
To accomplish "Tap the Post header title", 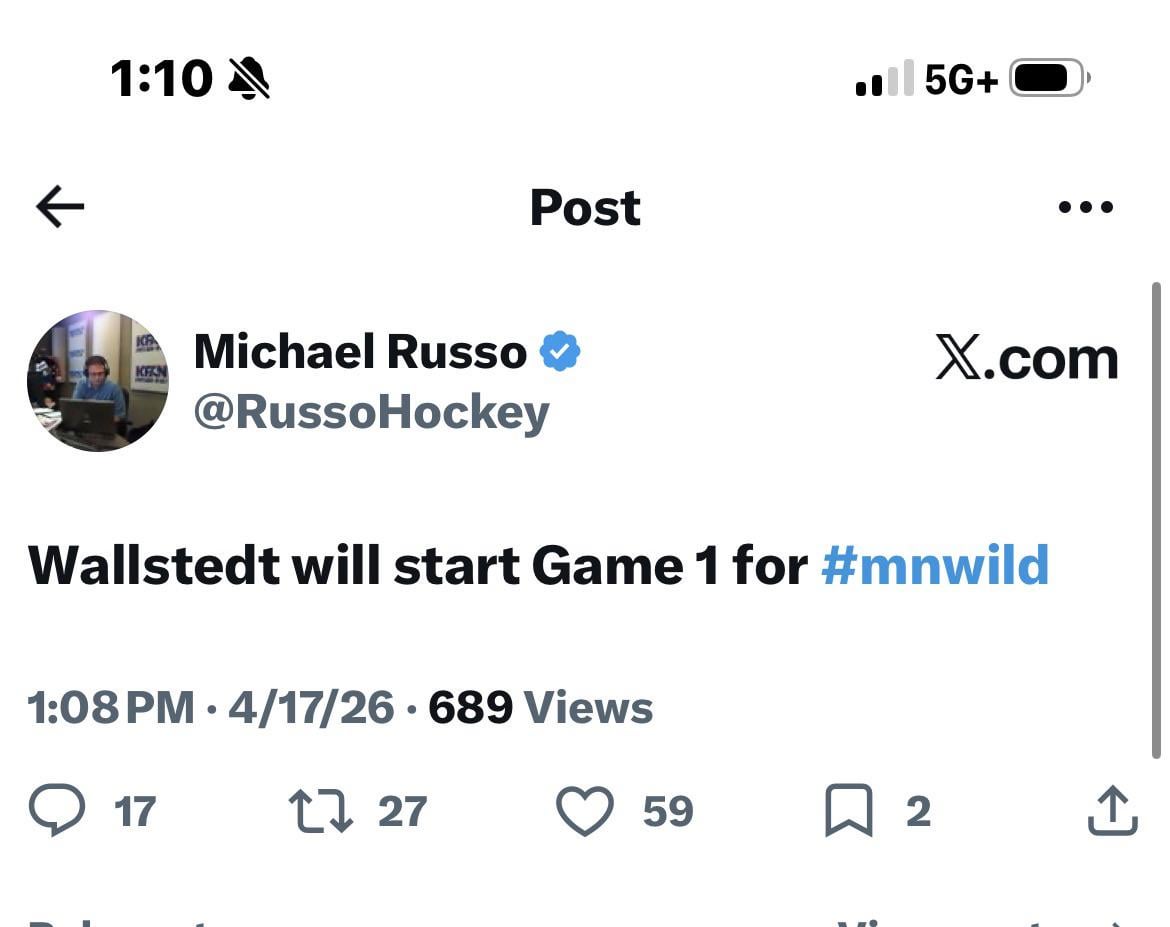I will [x=585, y=207].
